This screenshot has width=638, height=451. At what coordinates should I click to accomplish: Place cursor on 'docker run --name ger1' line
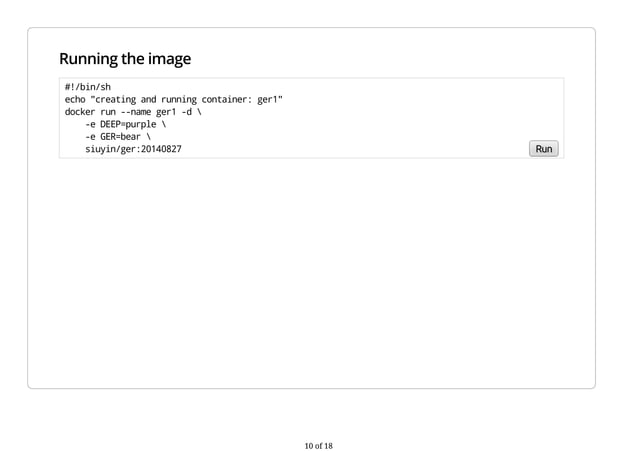(133, 112)
